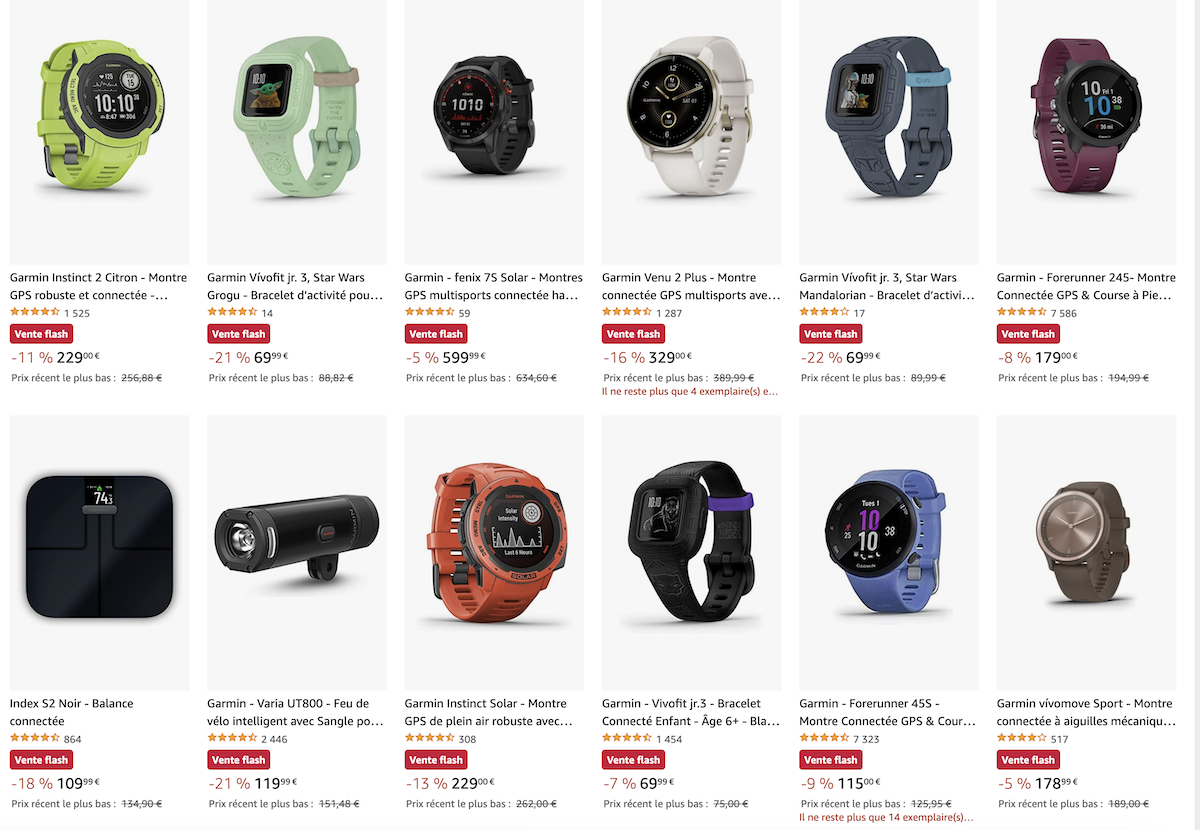The image size is (1200, 830).
Task: Open the 7 323 reviews for Forerunner 45S
Action: (866, 739)
